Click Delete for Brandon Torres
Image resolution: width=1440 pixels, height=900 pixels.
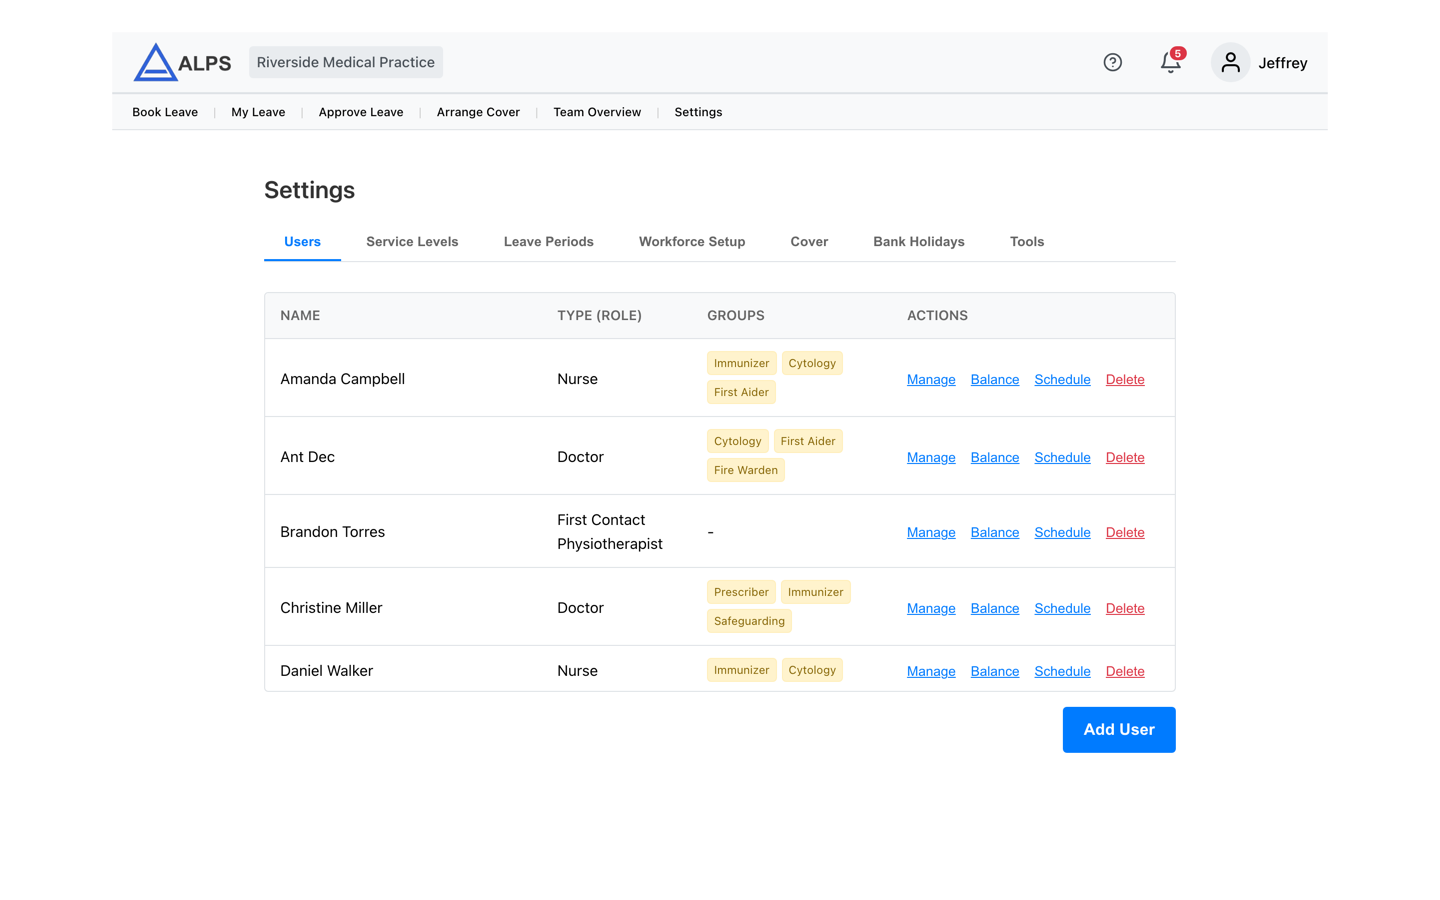tap(1125, 532)
